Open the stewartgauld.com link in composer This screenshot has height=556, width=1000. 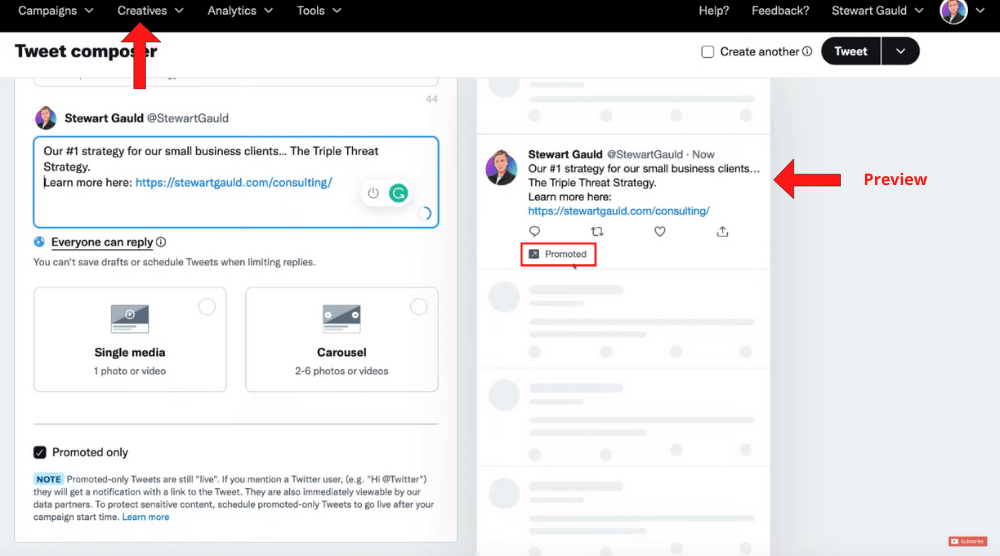233,182
